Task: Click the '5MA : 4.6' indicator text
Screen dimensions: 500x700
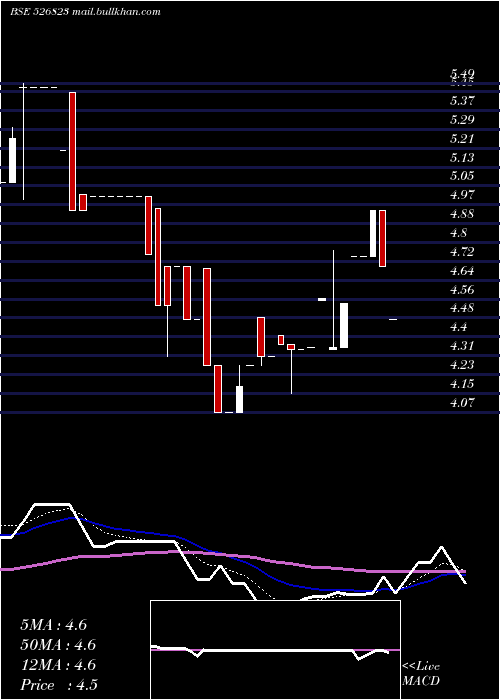Action: tap(54, 625)
